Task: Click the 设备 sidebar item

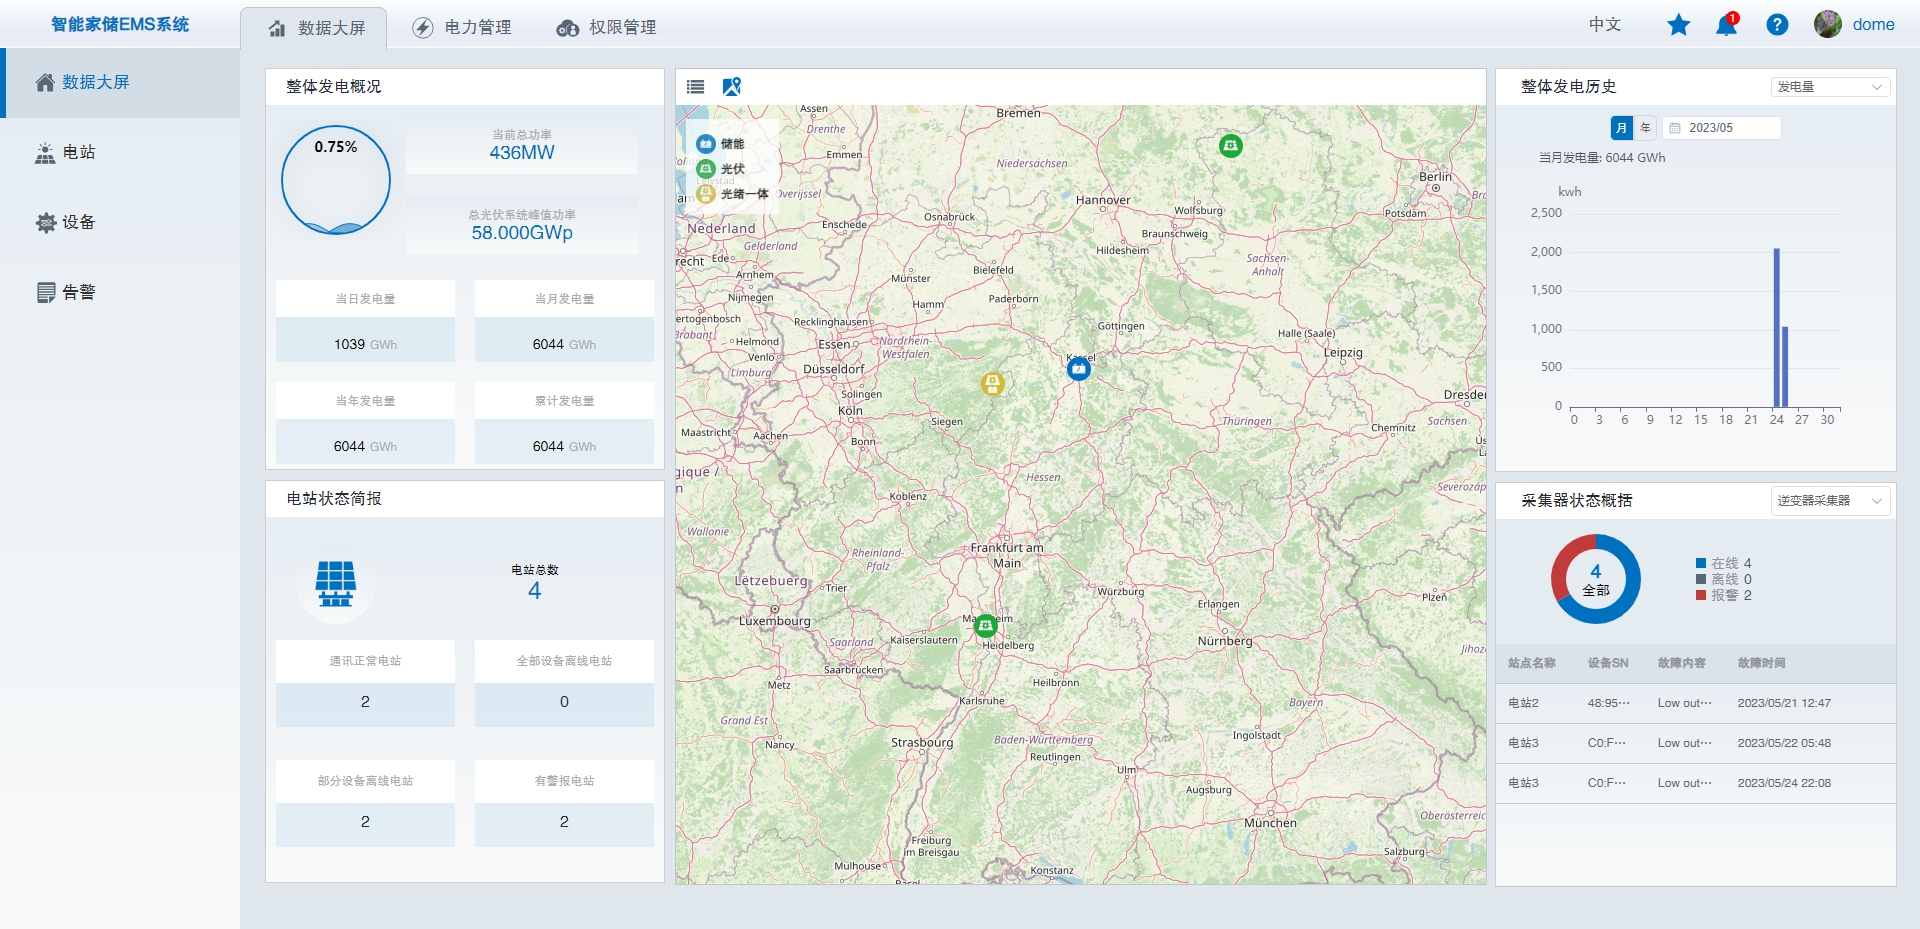Action: click(x=78, y=222)
